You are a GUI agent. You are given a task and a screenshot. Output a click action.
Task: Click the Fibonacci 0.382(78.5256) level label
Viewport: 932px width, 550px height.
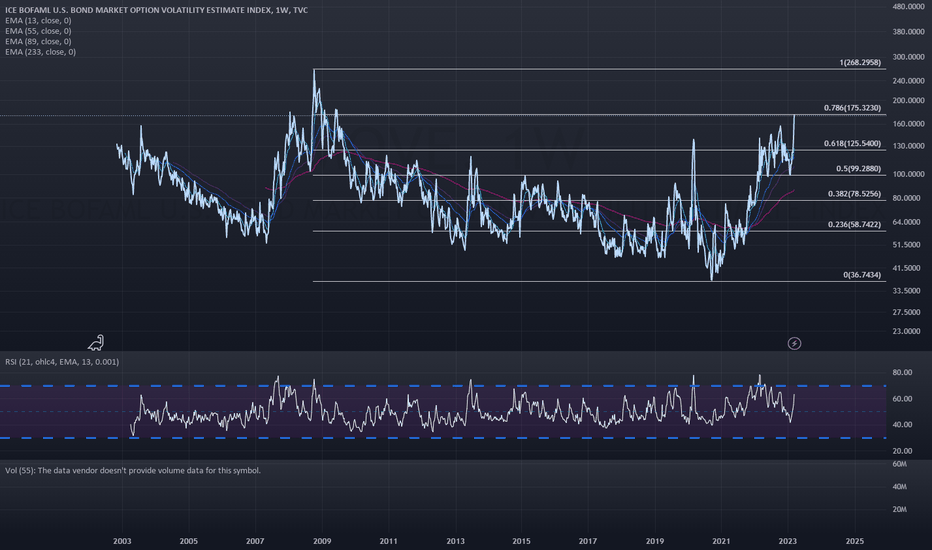pos(854,194)
